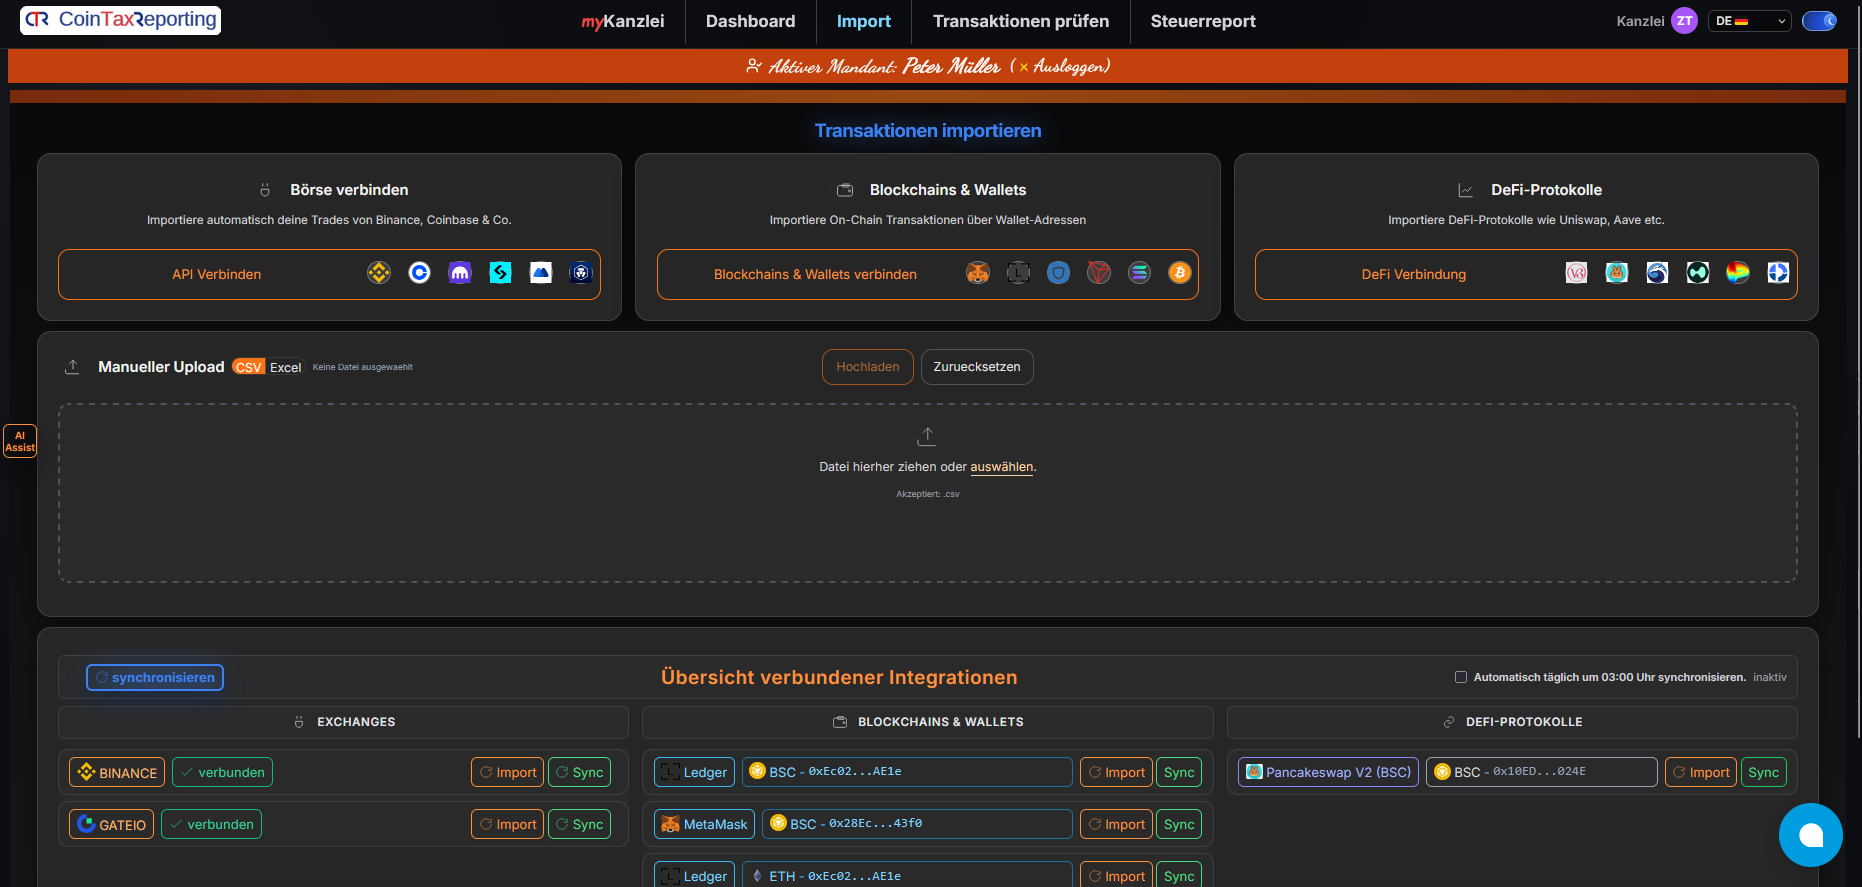Click the Solana logo icon
Screen dimensions: 1862x887
pyautogui.click(x=1139, y=273)
